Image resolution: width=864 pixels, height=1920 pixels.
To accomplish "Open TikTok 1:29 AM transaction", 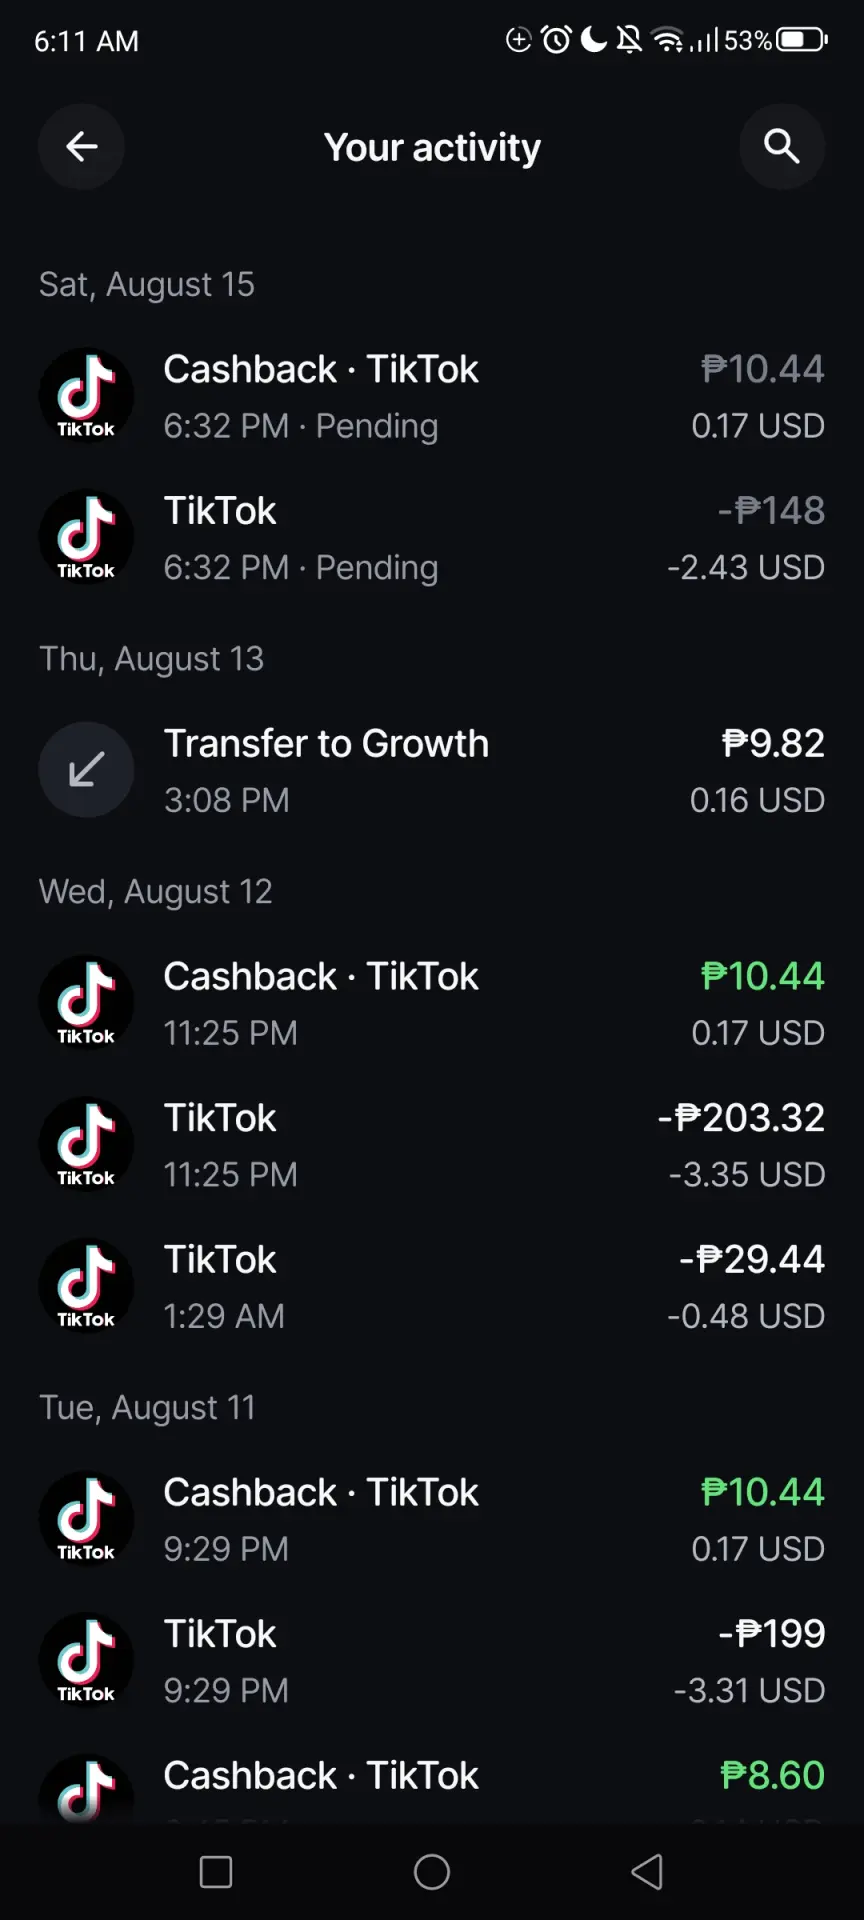I will coord(432,1286).
